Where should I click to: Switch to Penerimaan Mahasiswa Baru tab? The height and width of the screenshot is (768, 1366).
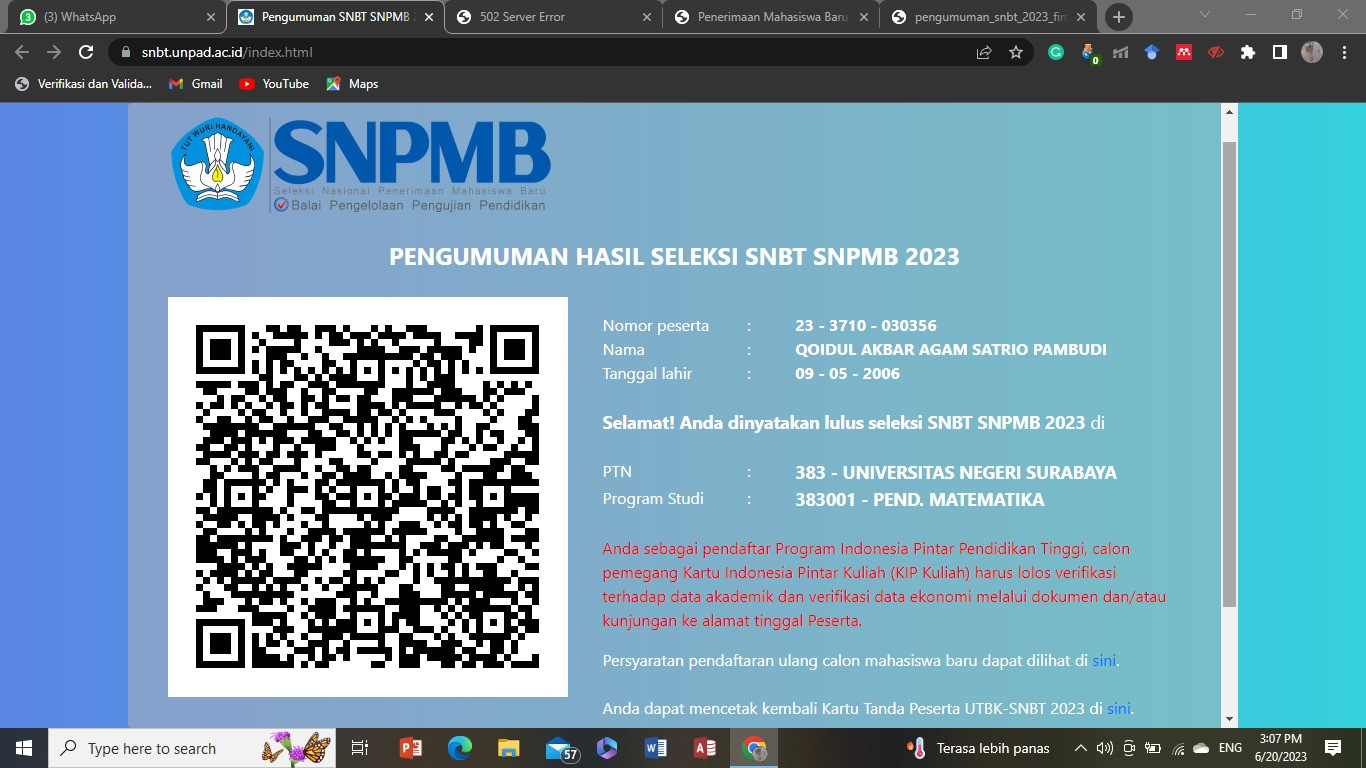pos(771,17)
